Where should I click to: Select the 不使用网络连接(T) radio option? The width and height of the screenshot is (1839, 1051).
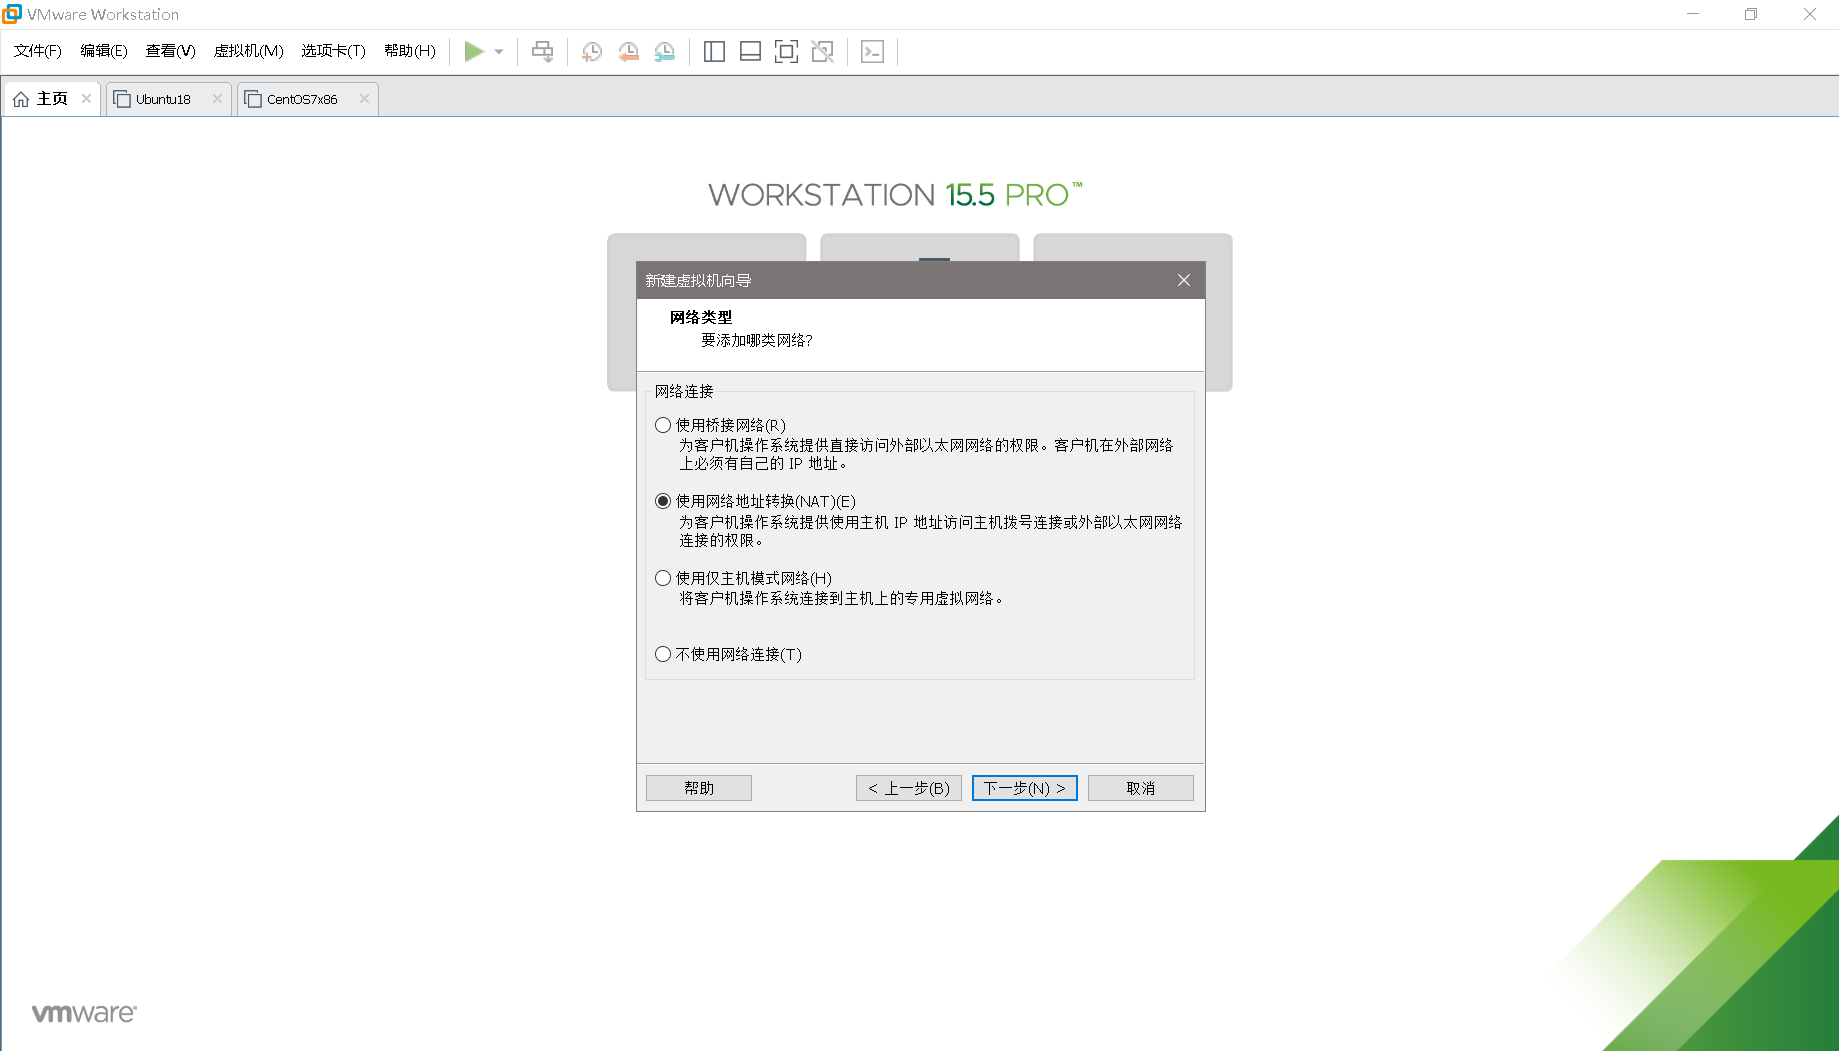coord(663,654)
